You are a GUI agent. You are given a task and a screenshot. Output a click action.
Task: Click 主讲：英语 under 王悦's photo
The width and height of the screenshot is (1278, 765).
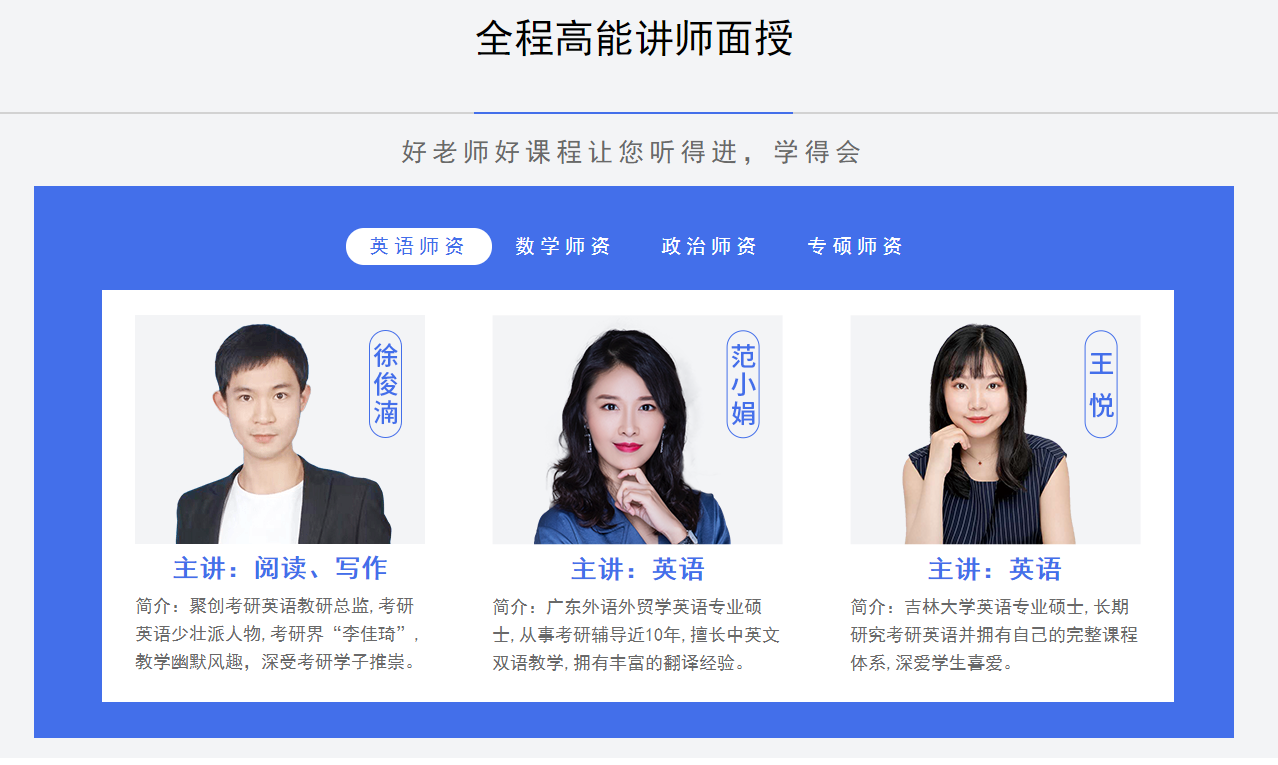pos(995,569)
